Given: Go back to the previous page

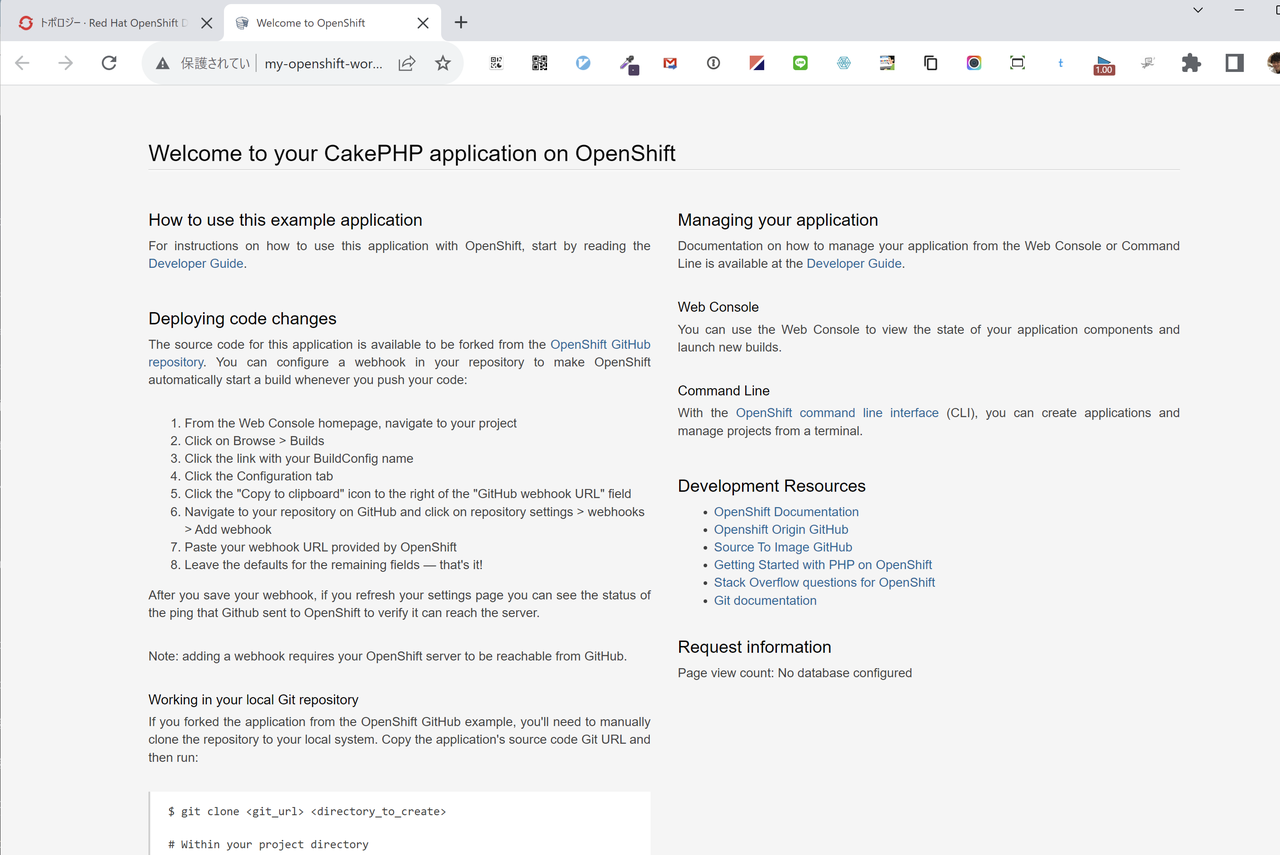Looking at the screenshot, I should click(23, 63).
